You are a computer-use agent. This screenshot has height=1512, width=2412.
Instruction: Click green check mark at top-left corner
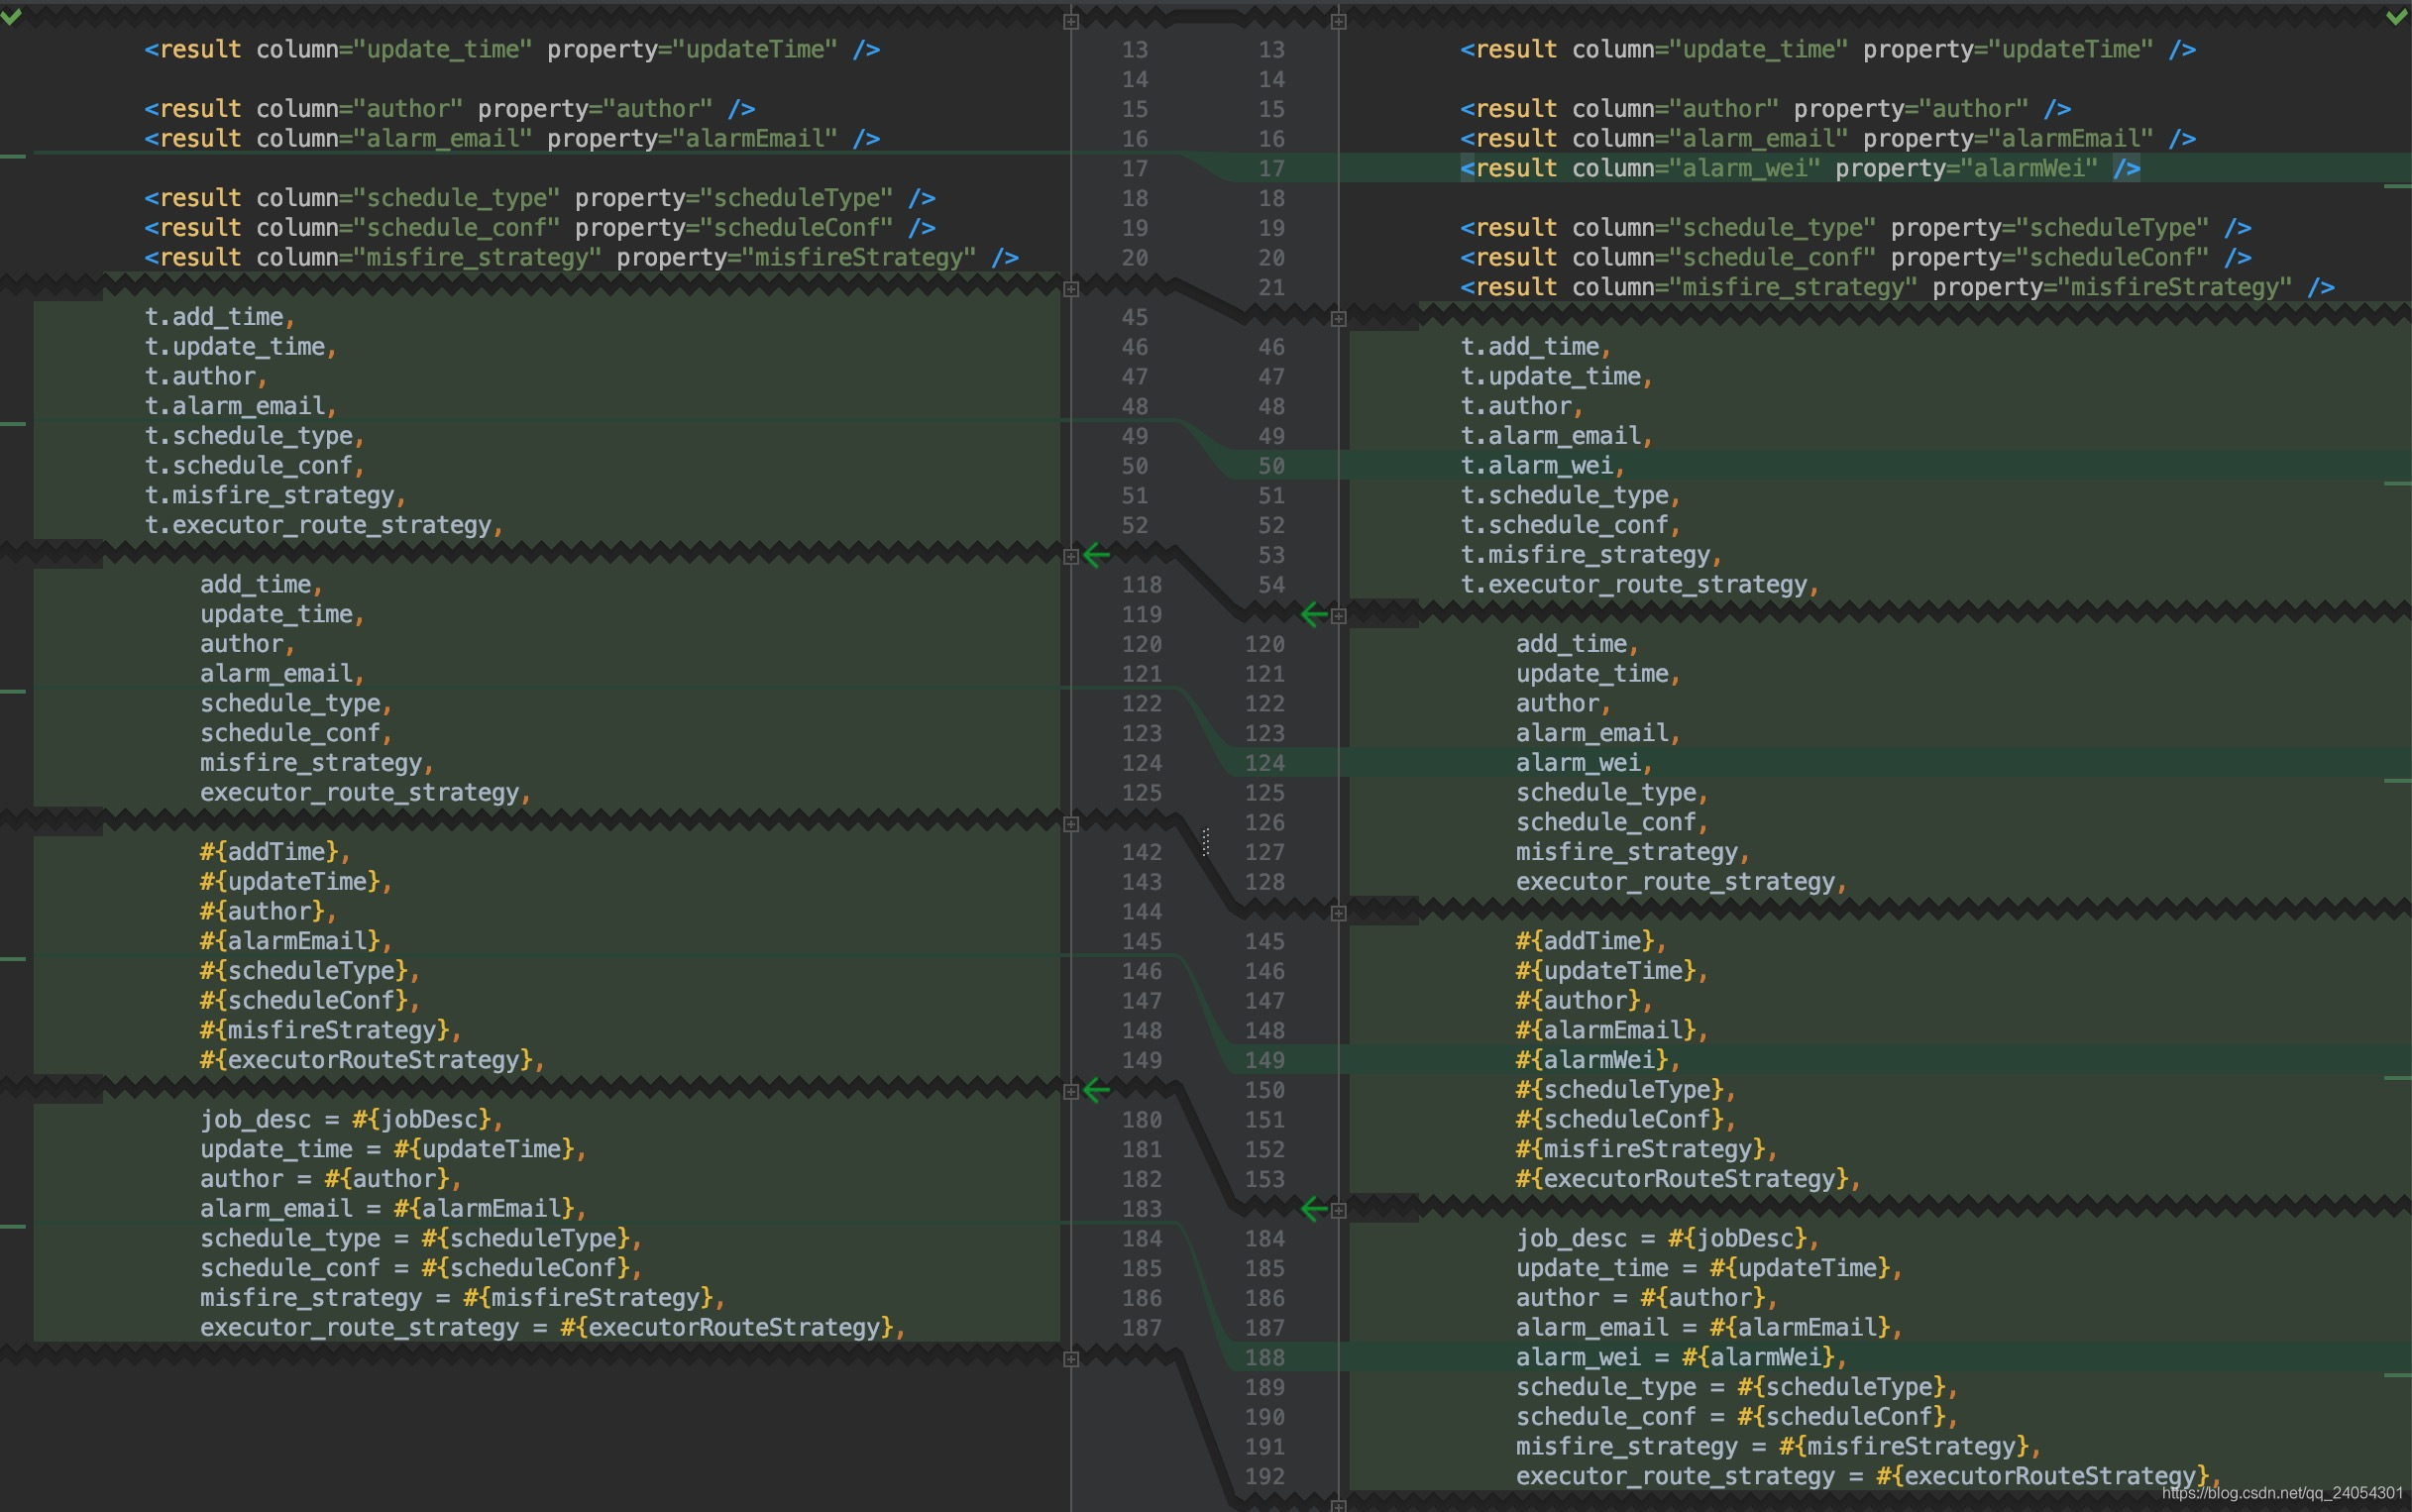[x=11, y=17]
